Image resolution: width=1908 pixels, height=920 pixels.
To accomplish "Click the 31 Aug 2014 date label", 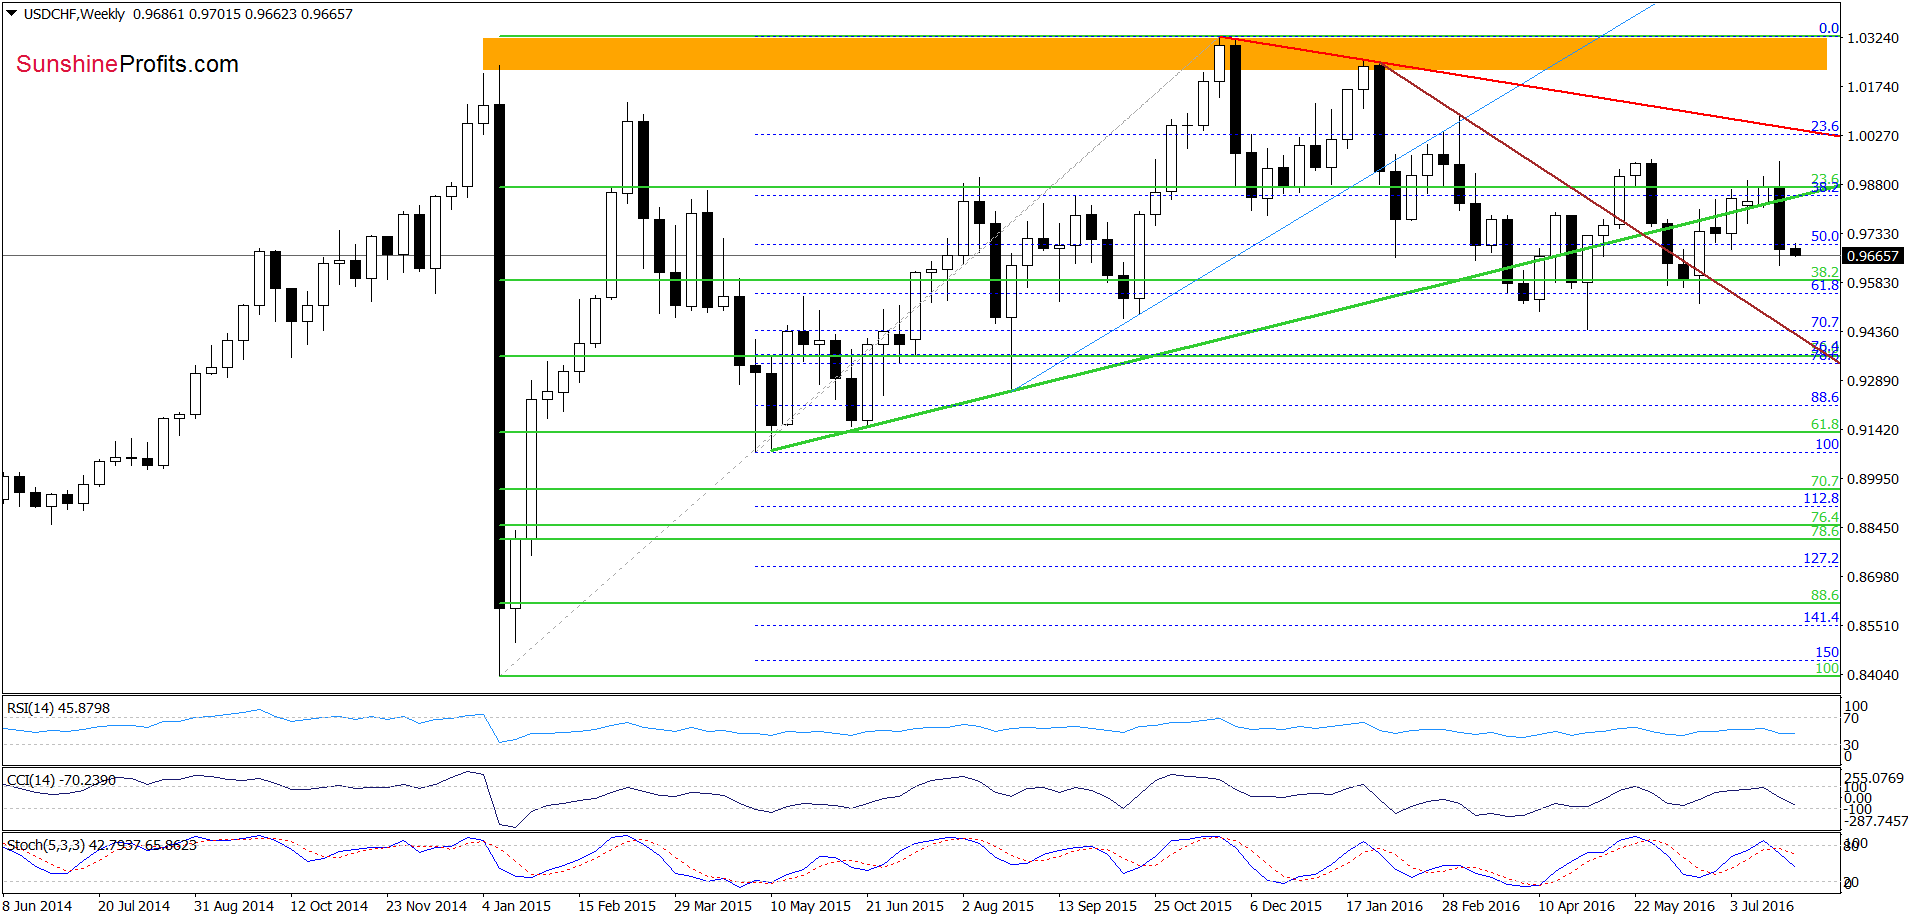I will pos(234,906).
